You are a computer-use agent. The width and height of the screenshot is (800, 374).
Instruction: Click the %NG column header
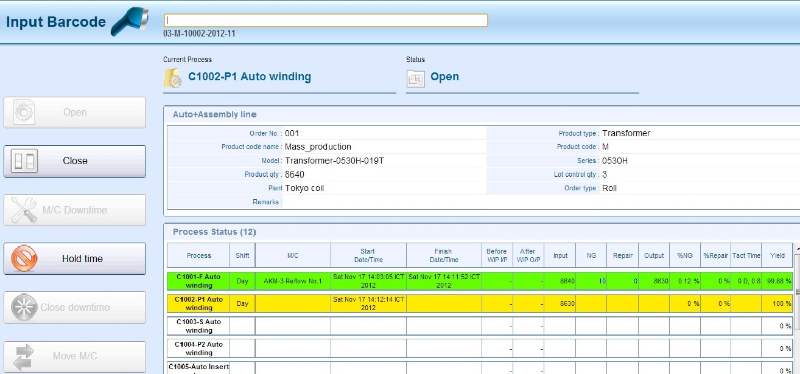[685, 256]
